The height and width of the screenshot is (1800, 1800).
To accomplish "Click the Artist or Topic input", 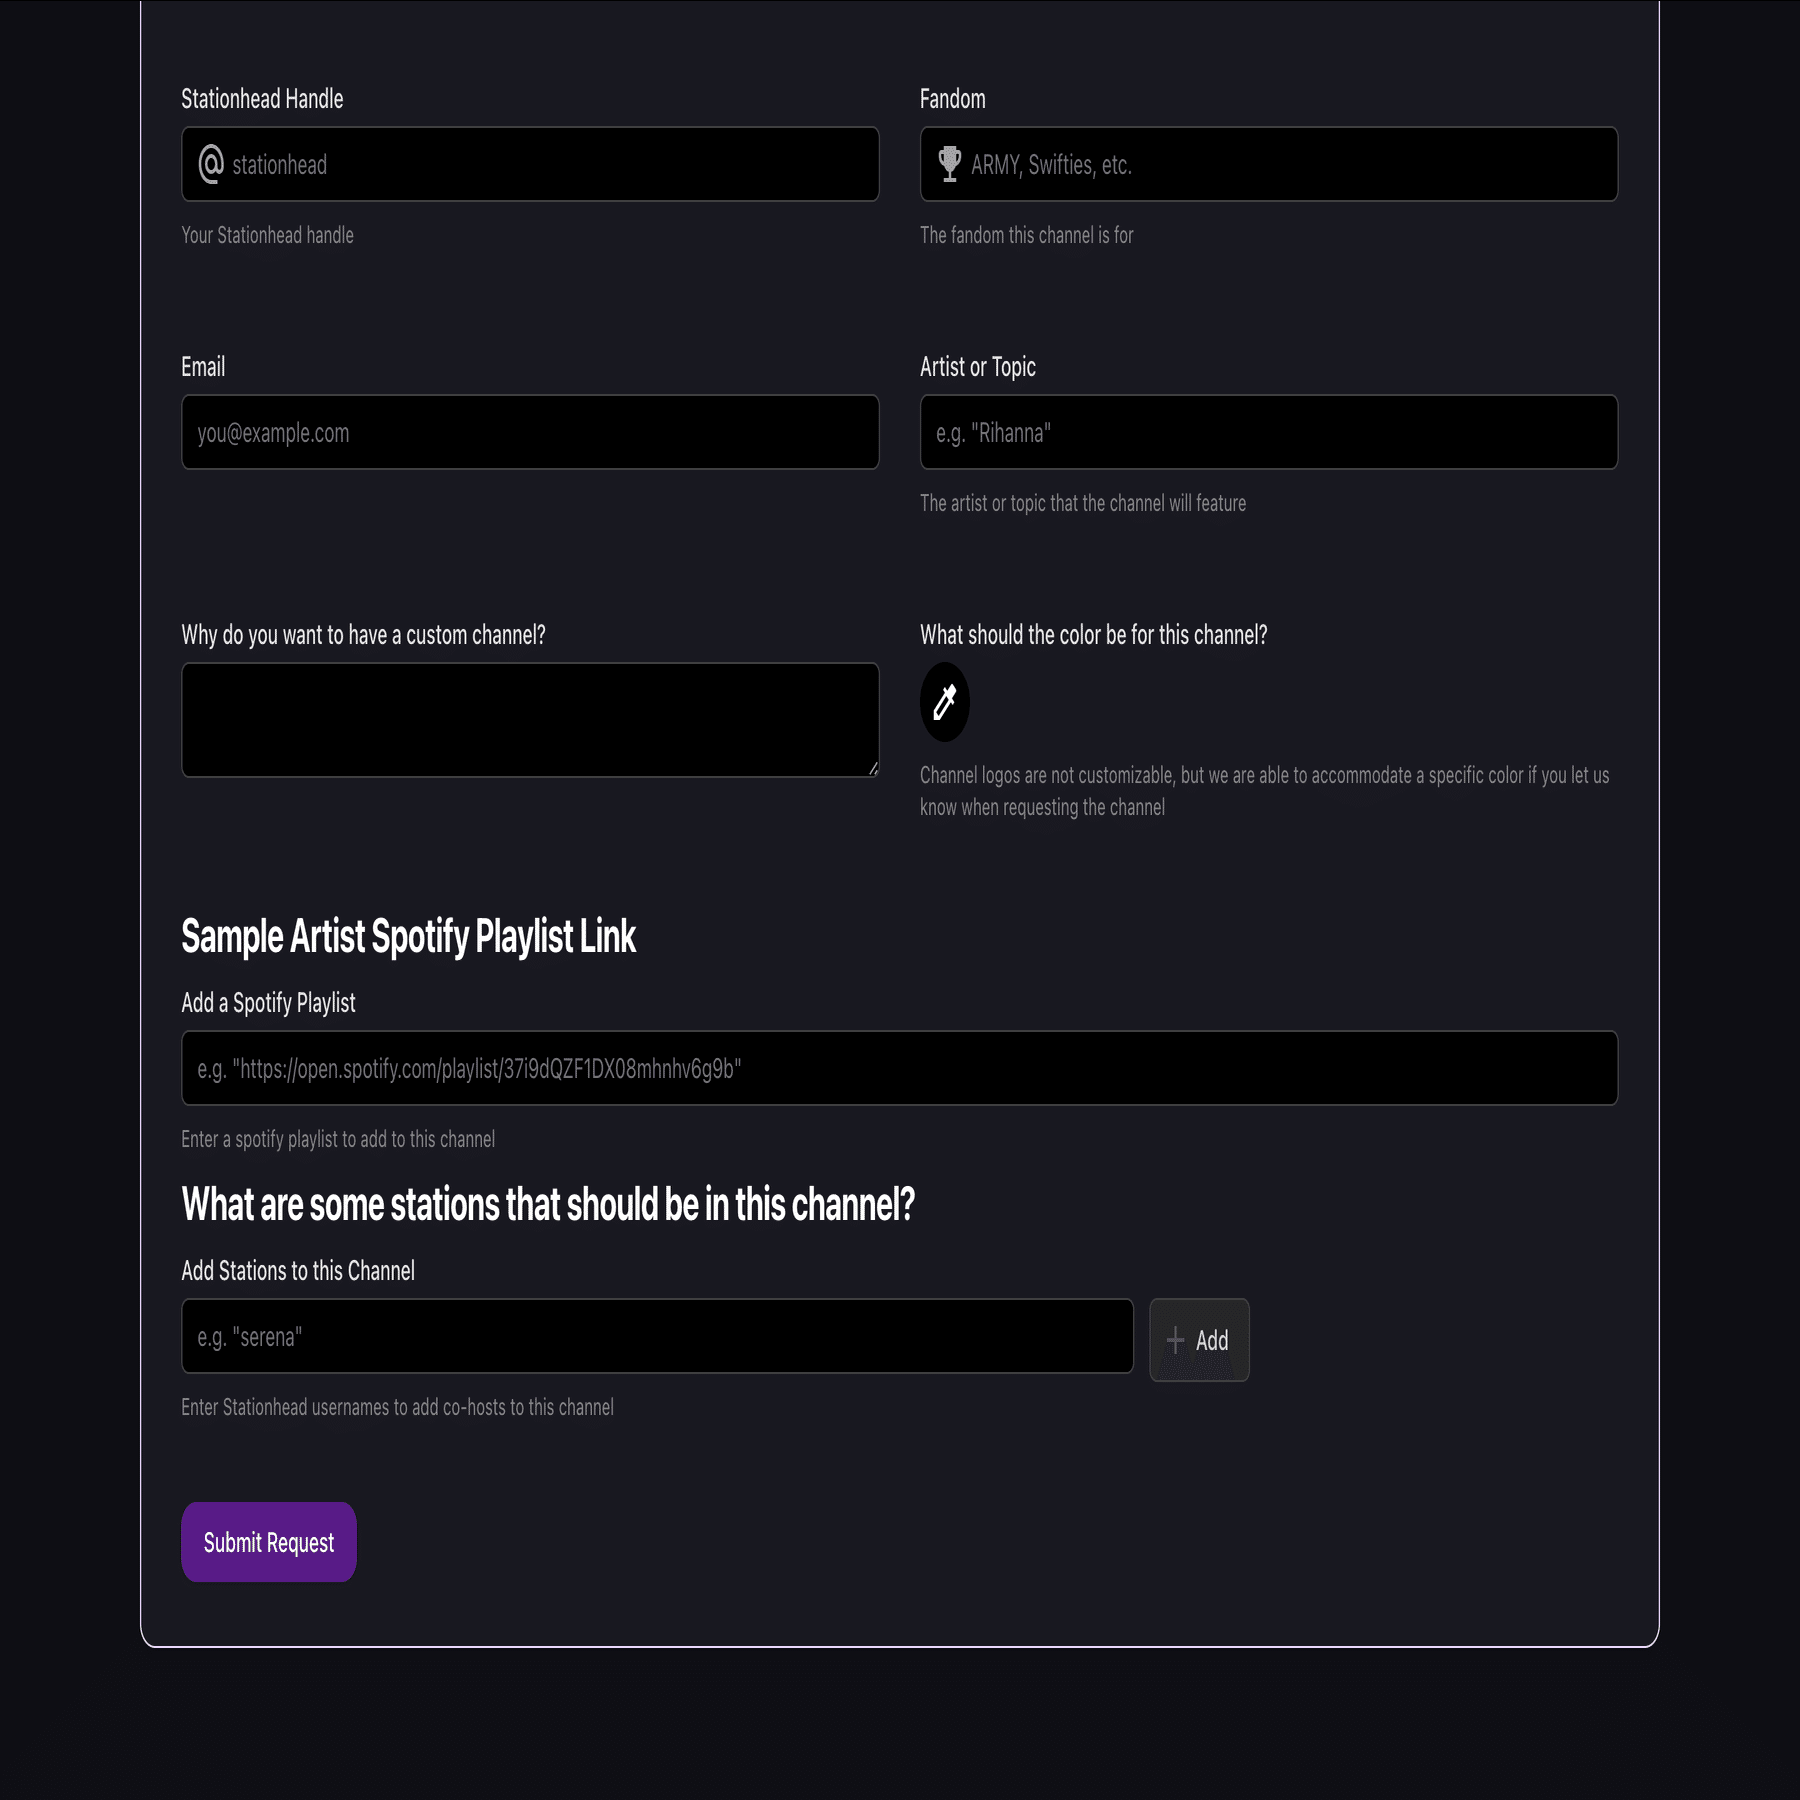I will pos(1268,432).
